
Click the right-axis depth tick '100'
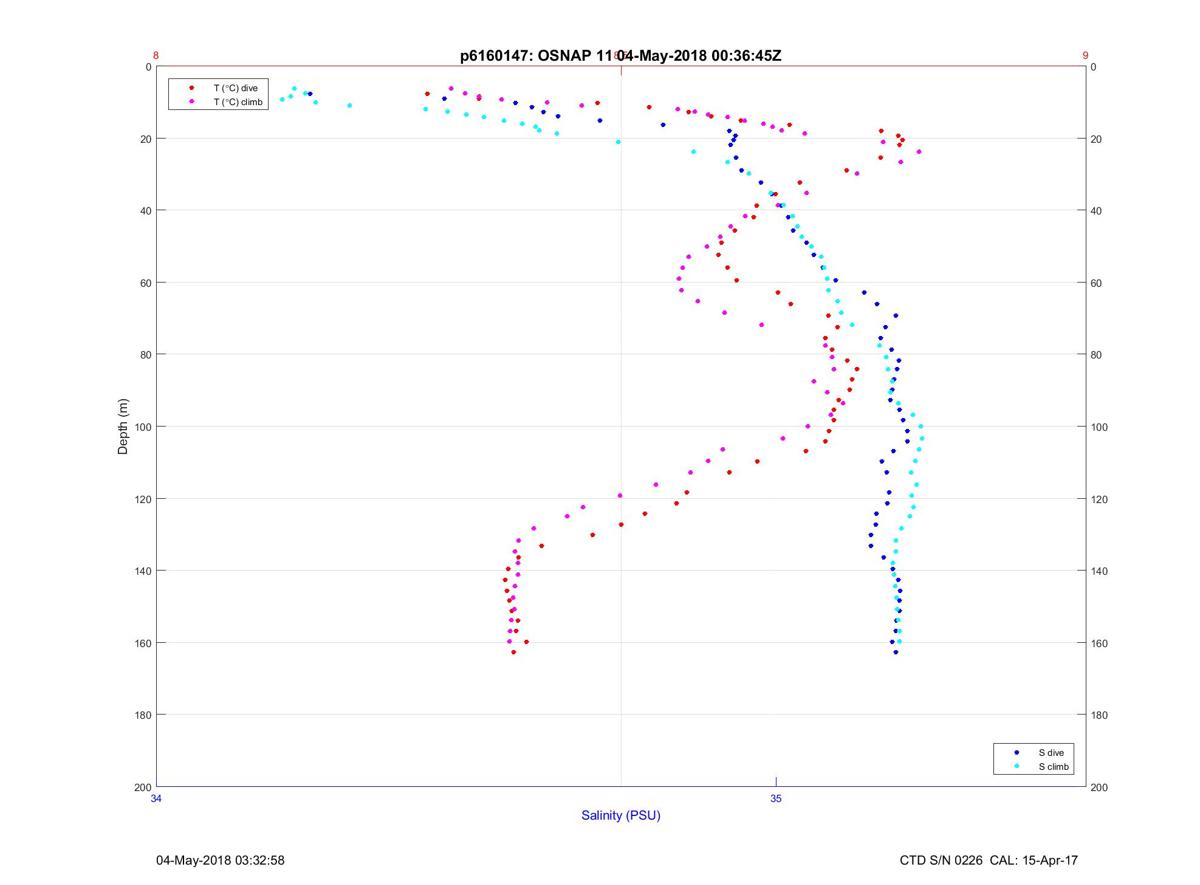(x=1100, y=427)
